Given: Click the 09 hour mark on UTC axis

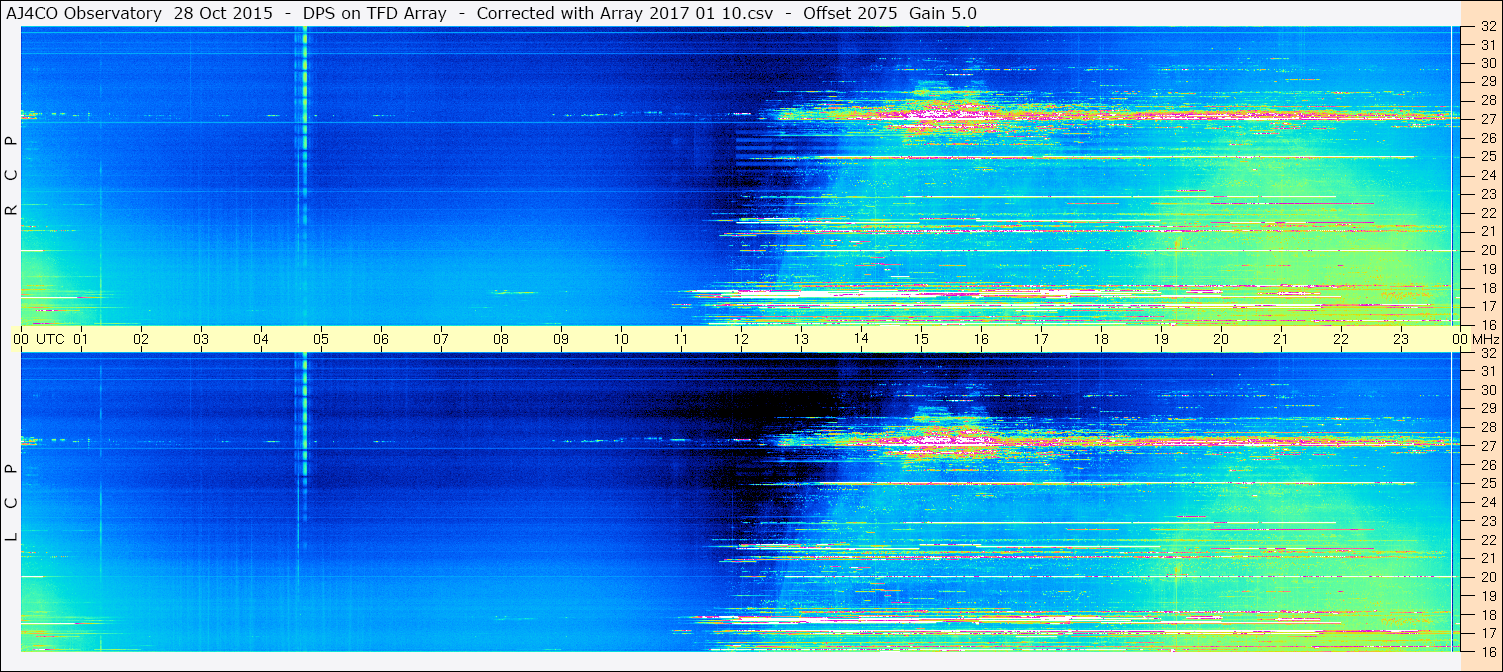Looking at the screenshot, I should (x=561, y=339).
